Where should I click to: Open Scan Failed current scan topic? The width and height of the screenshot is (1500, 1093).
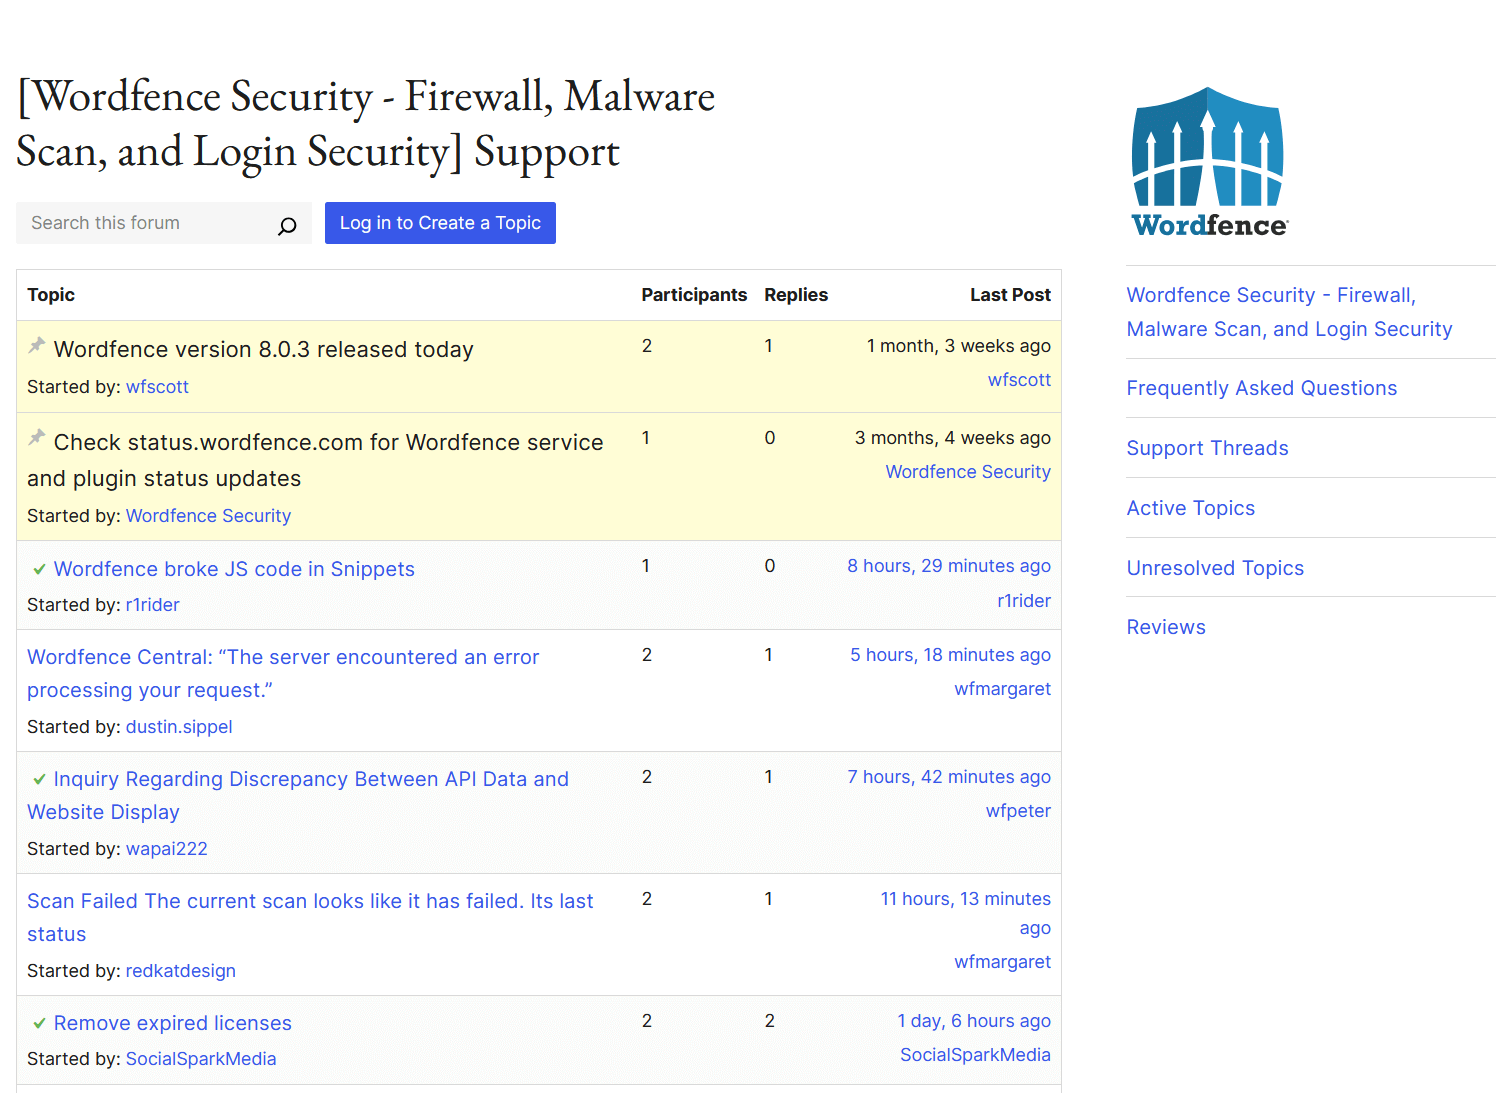pos(310,917)
